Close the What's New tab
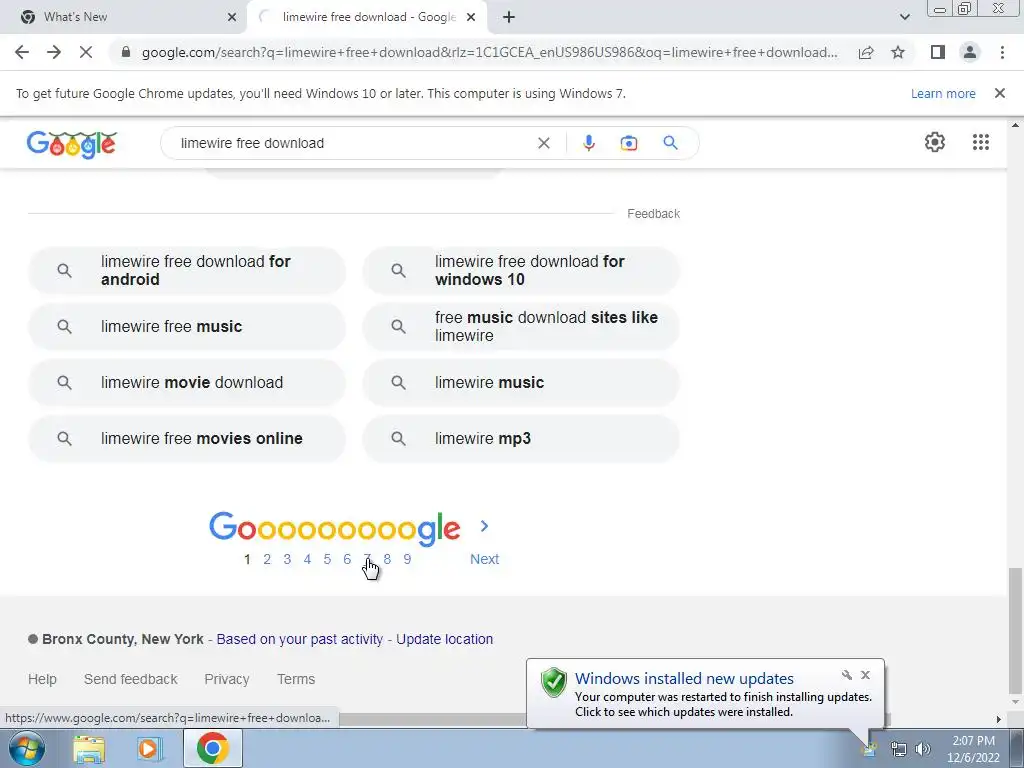1024x768 pixels. point(232,17)
